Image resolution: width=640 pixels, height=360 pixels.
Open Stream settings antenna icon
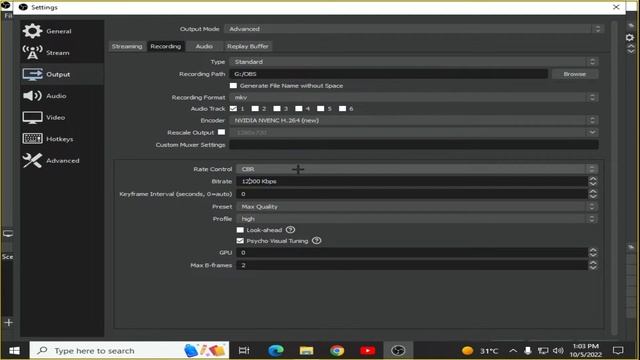point(32,53)
